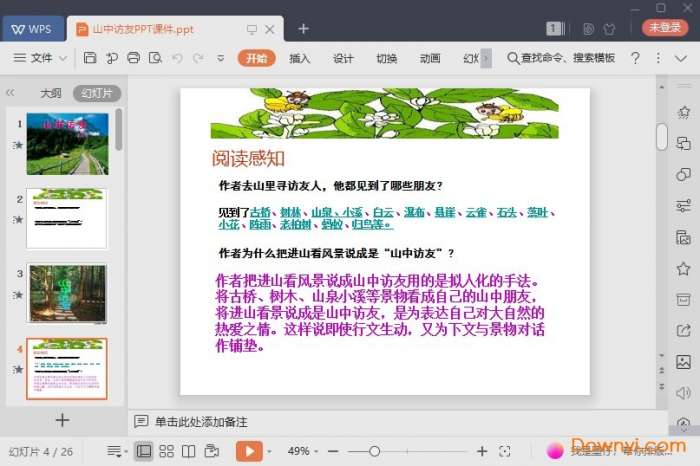This screenshot has height=466, width=700.
Task: Open the 文件 menu
Action: 33,58
